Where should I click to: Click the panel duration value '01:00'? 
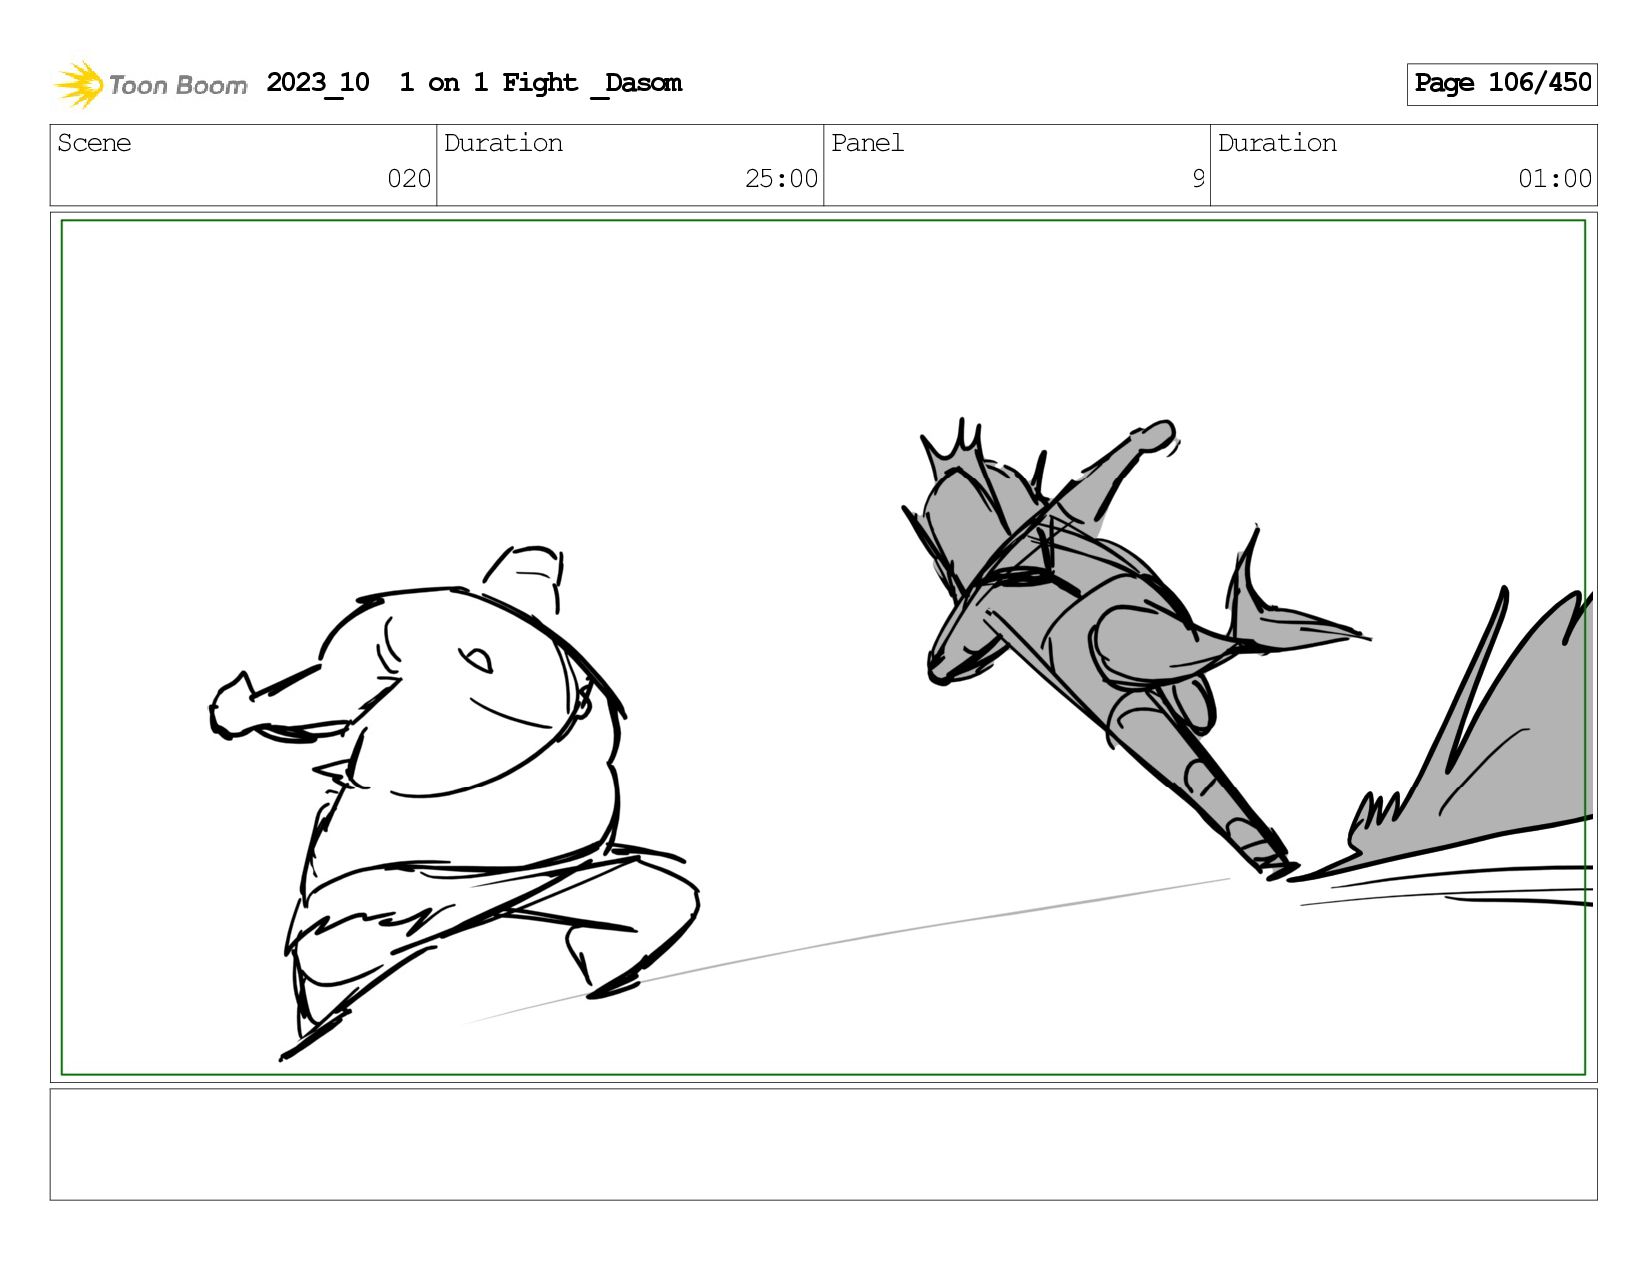point(1555,179)
